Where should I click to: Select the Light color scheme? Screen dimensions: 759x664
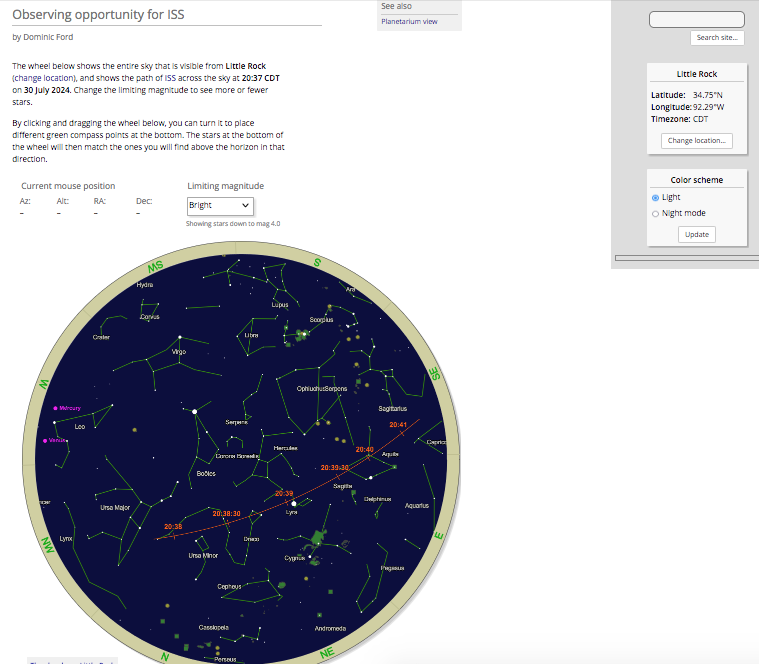[x=655, y=197]
